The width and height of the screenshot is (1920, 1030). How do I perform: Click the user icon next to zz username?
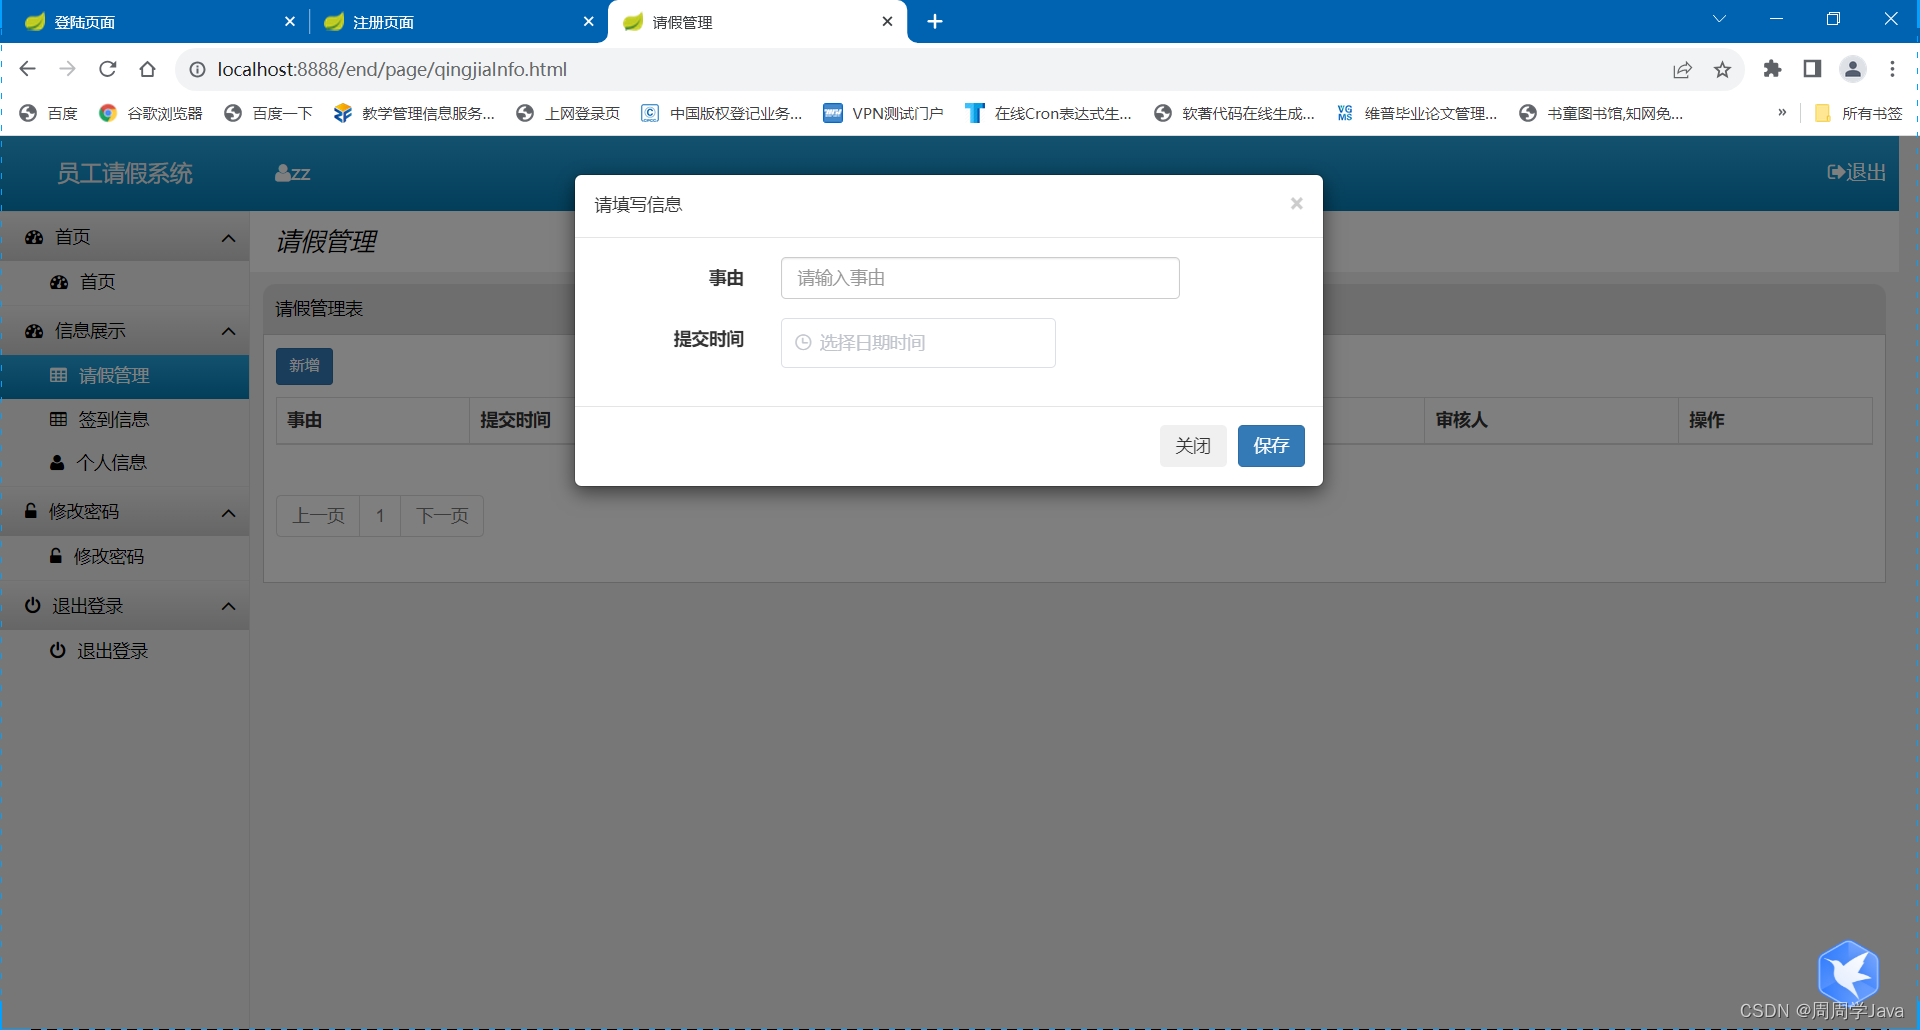[281, 172]
